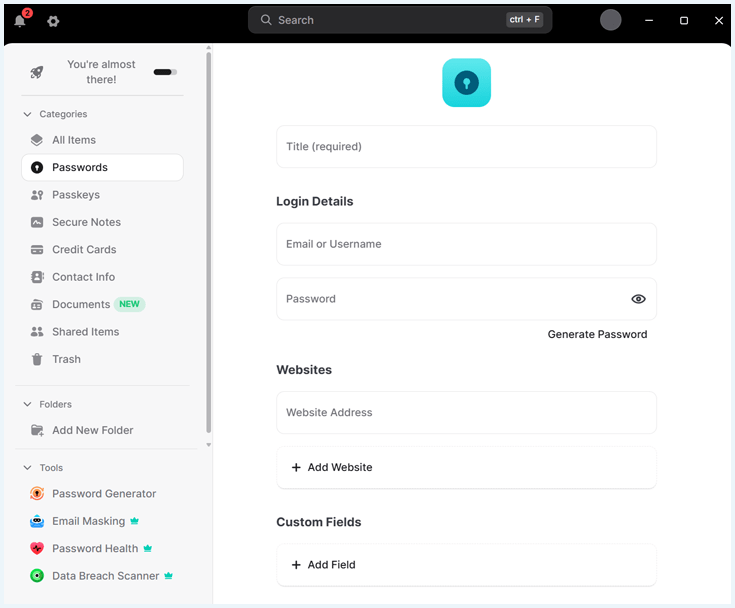Viewport: 735px width, 608px height.
Task: Click premium crown next to Data Breach Scanner
Action: point(168,576)
